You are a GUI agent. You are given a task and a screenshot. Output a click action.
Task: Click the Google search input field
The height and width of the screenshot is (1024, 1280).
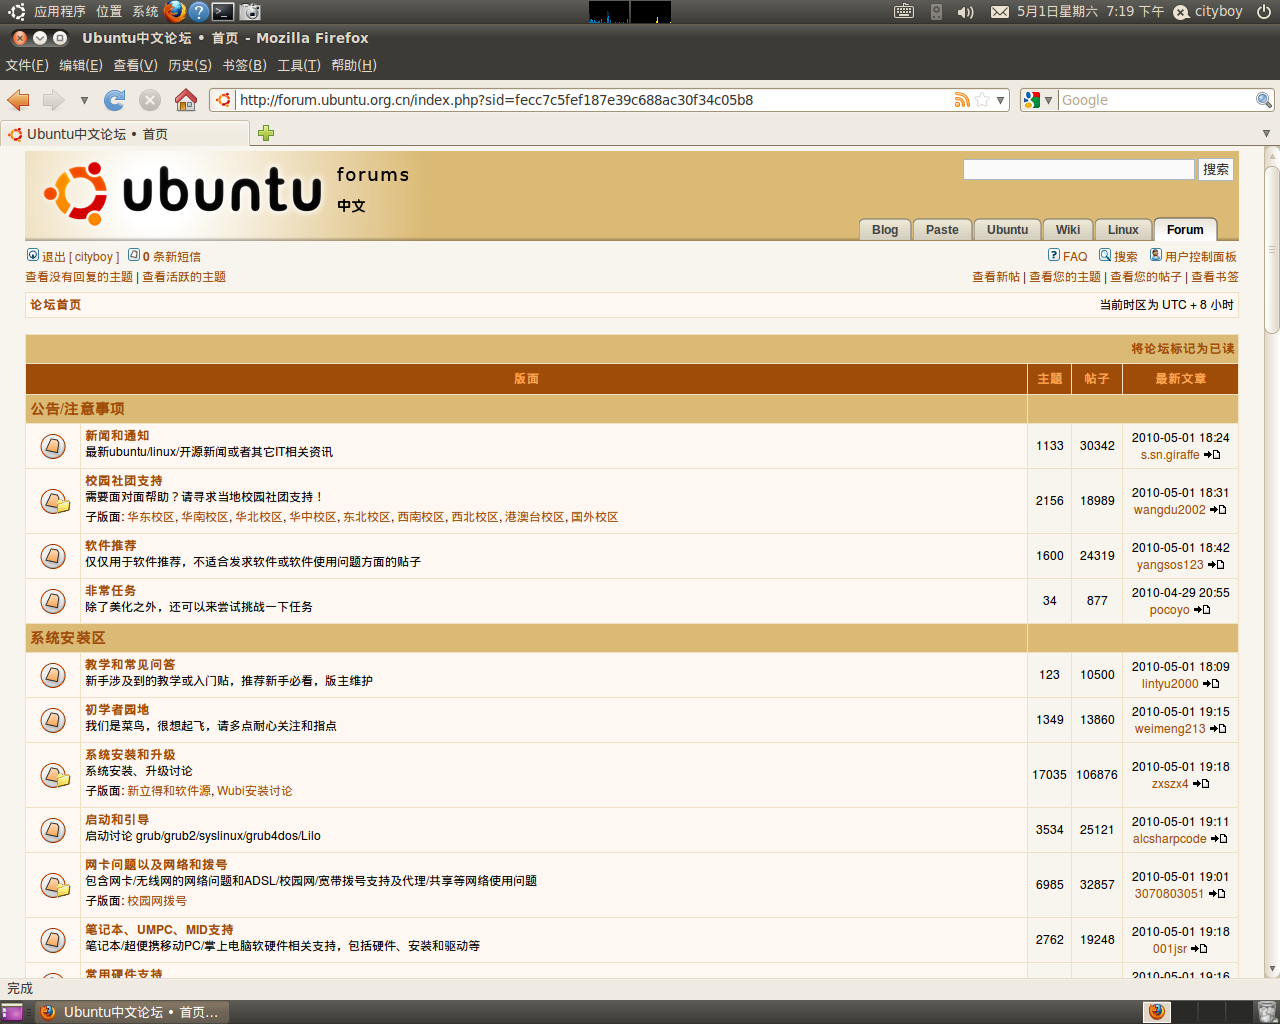1157,100
